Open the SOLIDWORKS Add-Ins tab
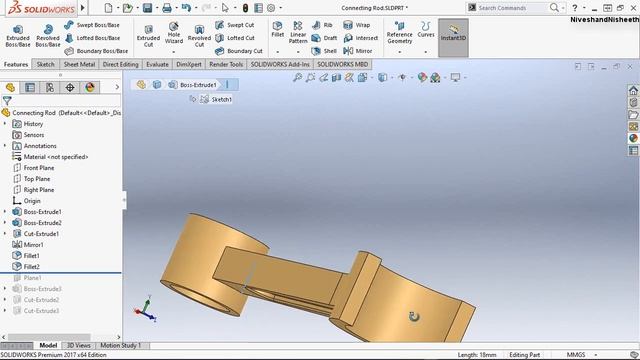Screen dimensions: 640x360 [280, 64]
